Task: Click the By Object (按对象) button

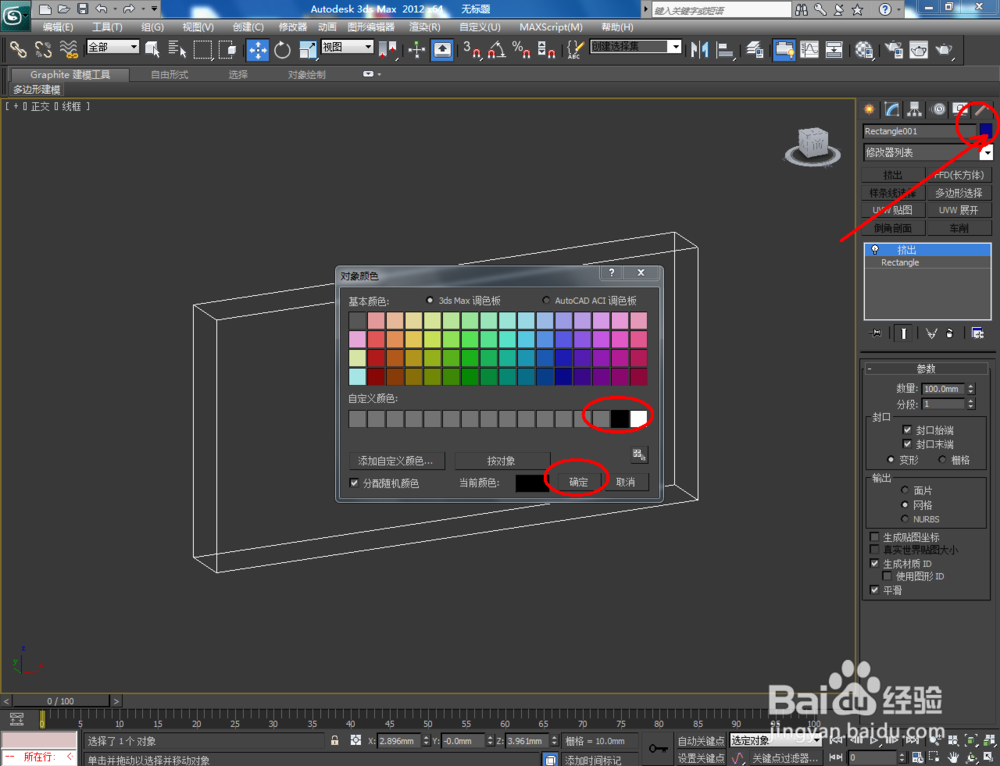Action: click(x=501, y=460)
